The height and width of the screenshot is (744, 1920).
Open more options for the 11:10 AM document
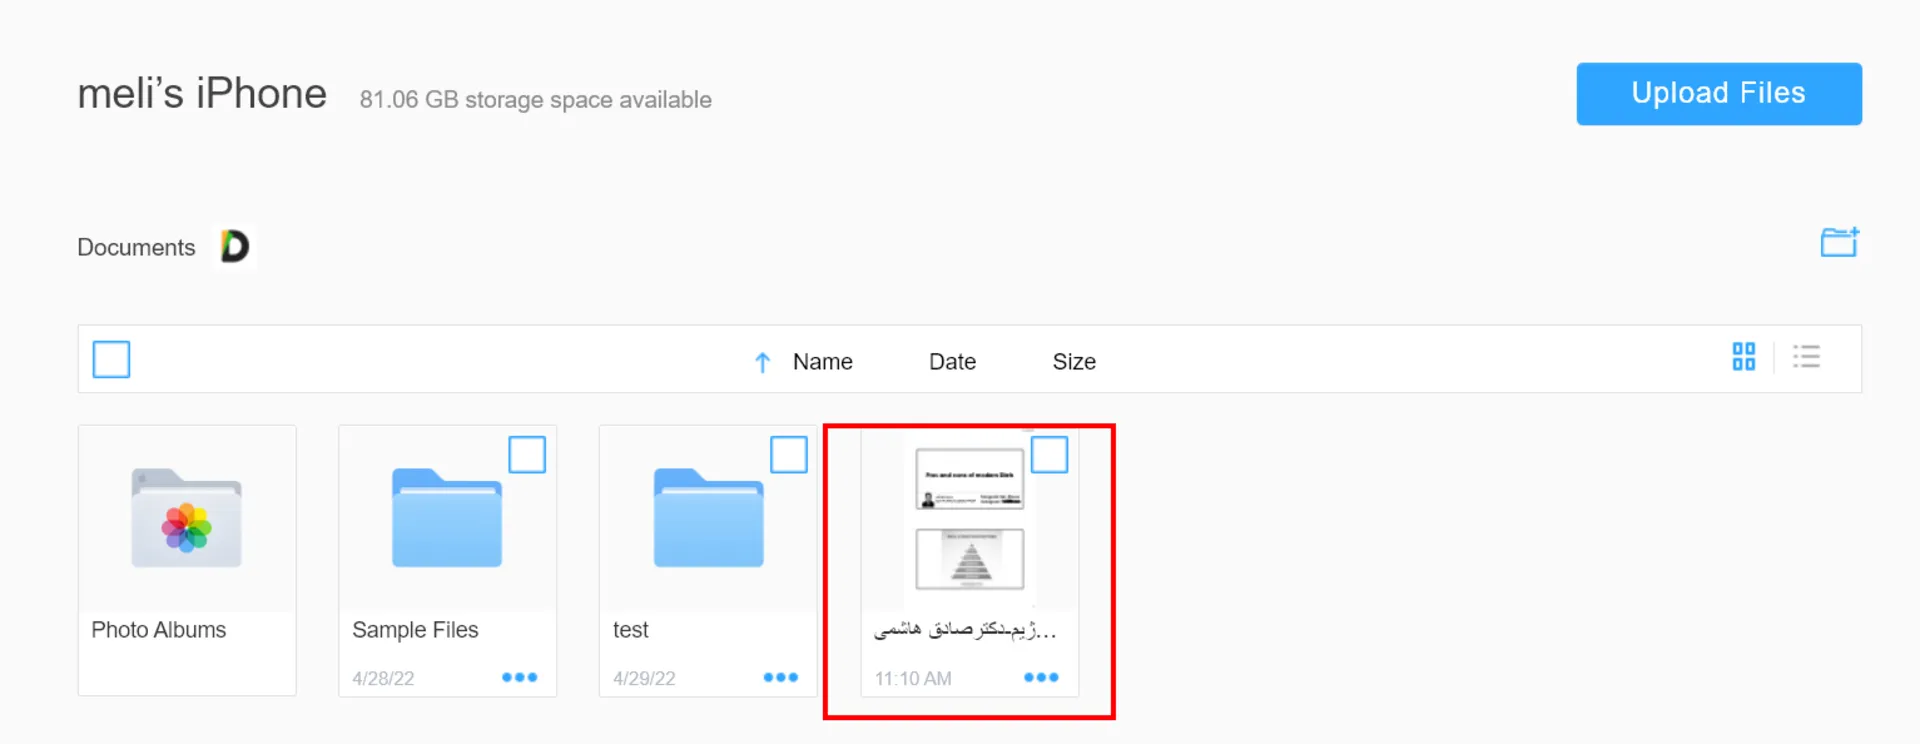click(x=1041, y=677)
